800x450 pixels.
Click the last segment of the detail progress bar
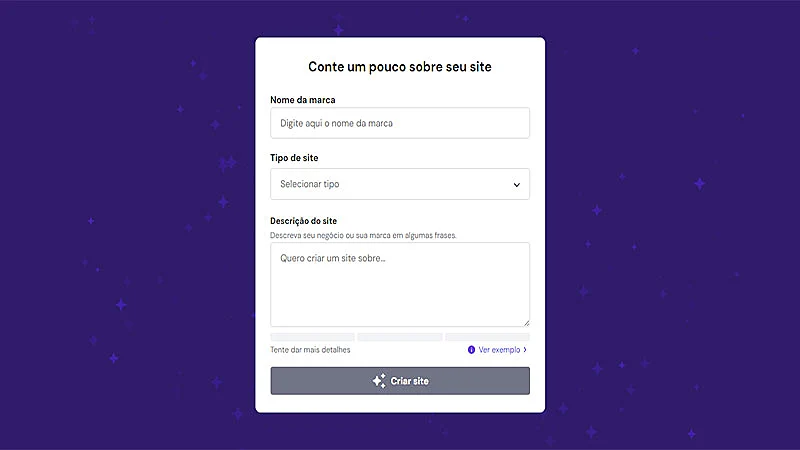pos(487,337)
